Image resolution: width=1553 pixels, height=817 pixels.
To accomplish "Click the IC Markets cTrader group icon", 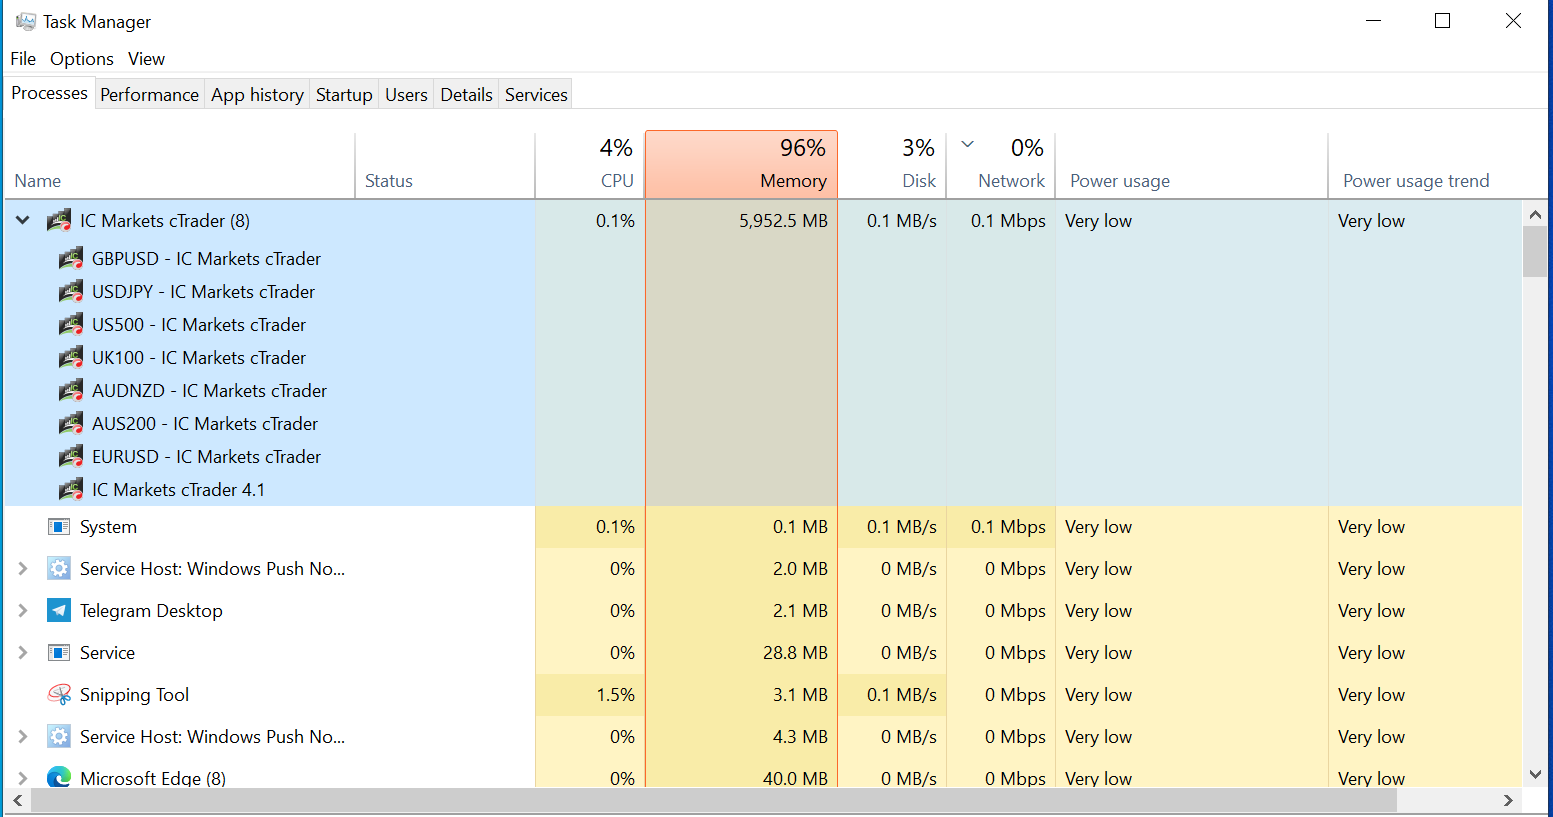I will tap(59, 221).
